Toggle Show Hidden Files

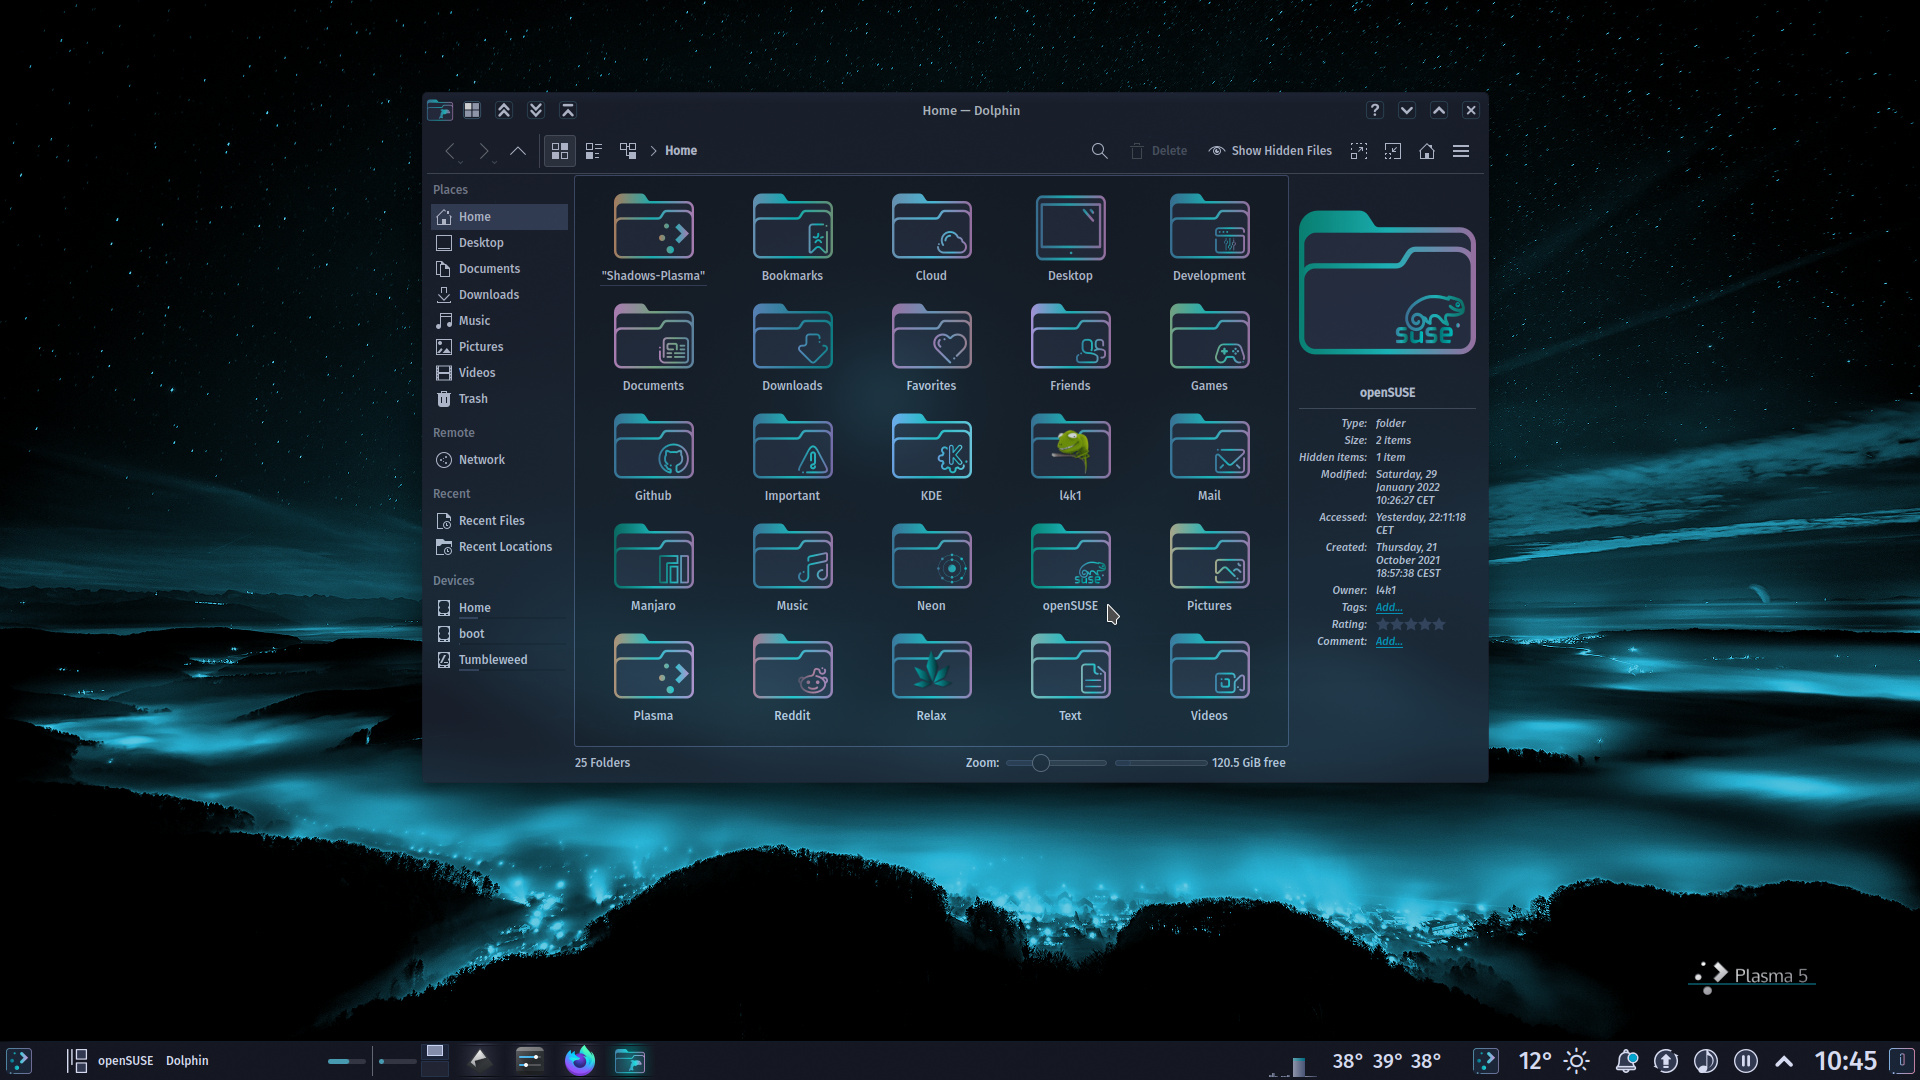point(1270,151)
